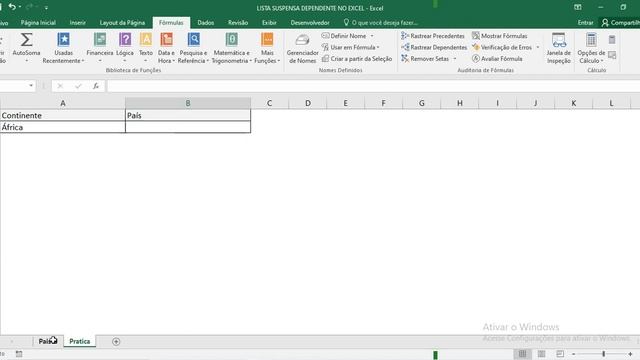Open Janela de Inspeção

(558, 48)
